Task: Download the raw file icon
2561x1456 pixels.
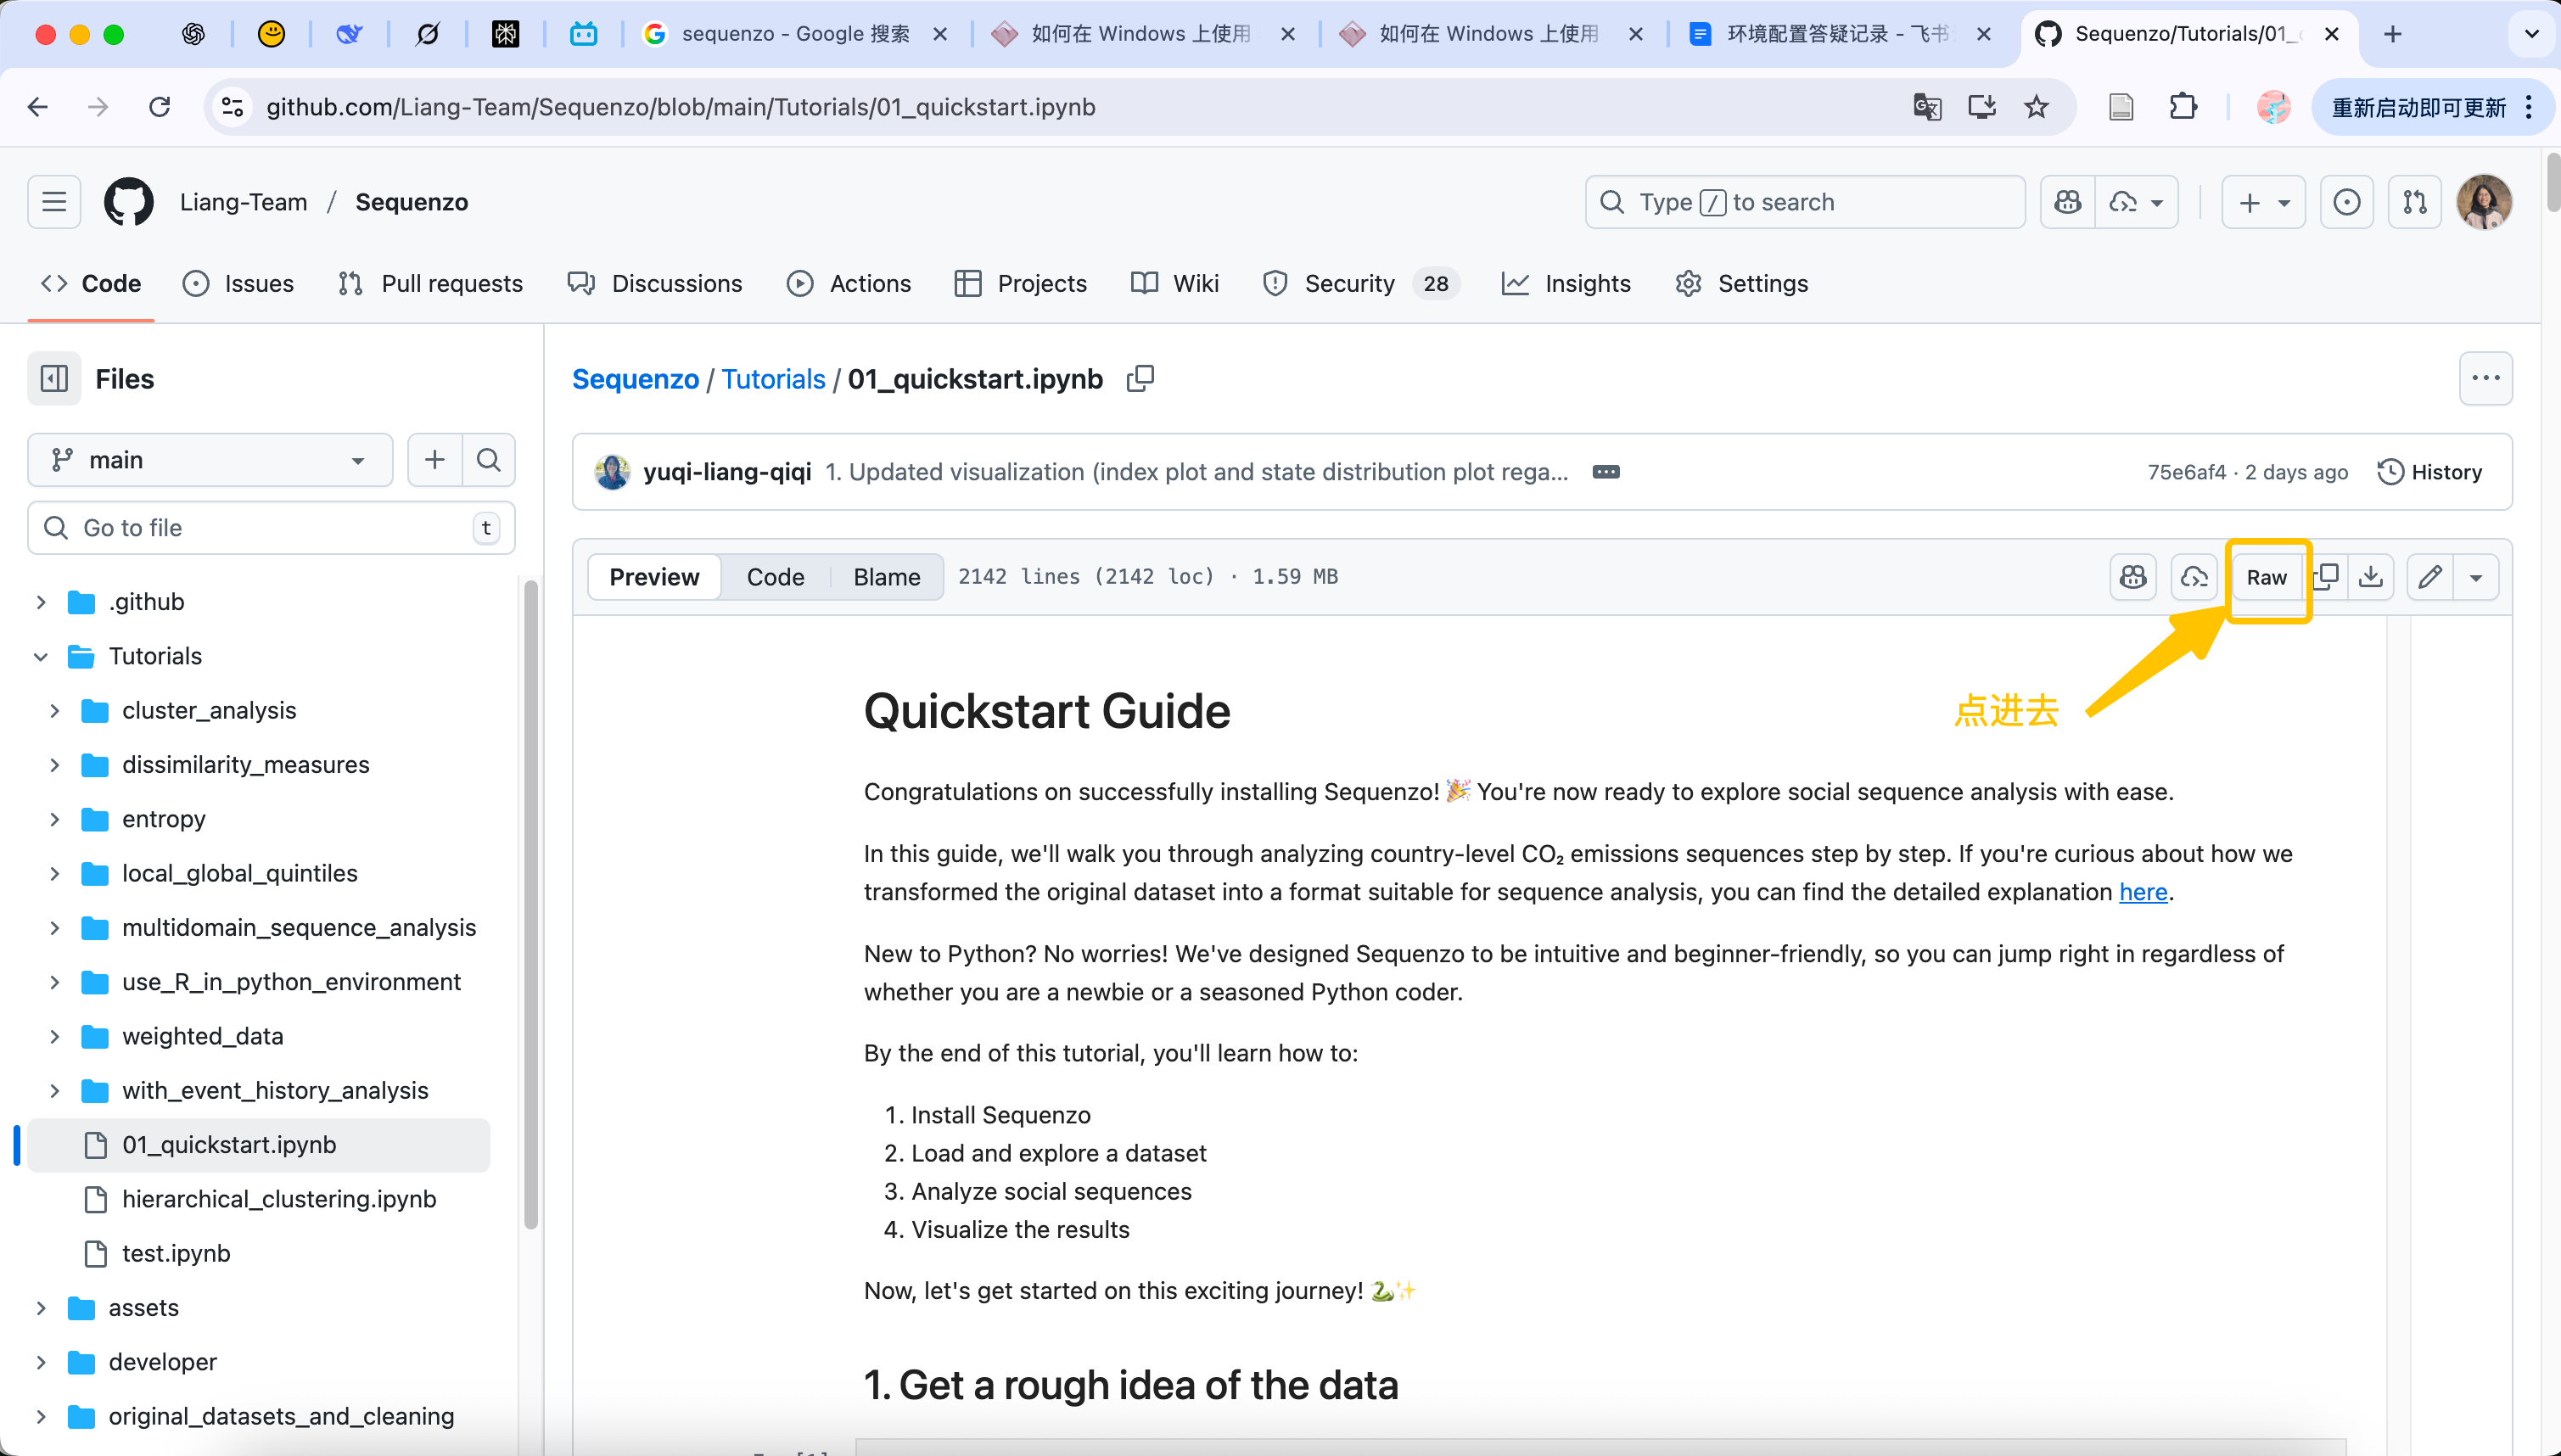Action: (x=2370, y=577)
